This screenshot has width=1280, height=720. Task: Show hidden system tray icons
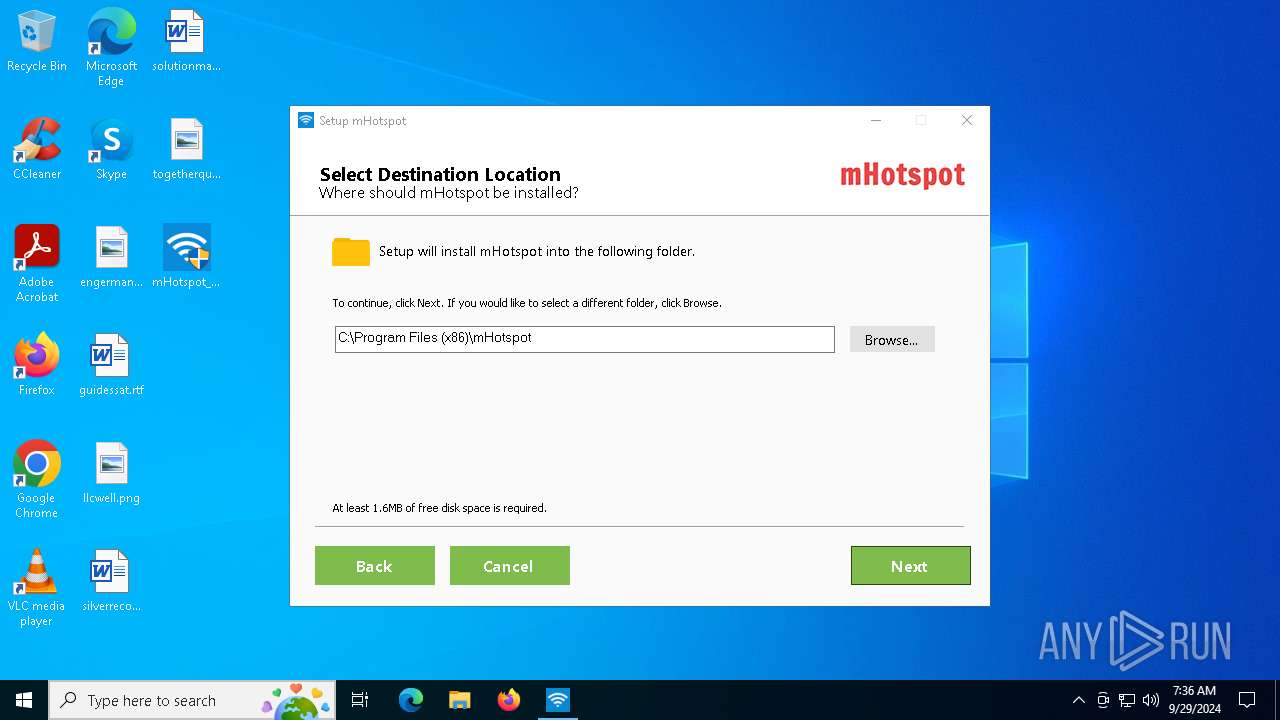[1078, 700]
